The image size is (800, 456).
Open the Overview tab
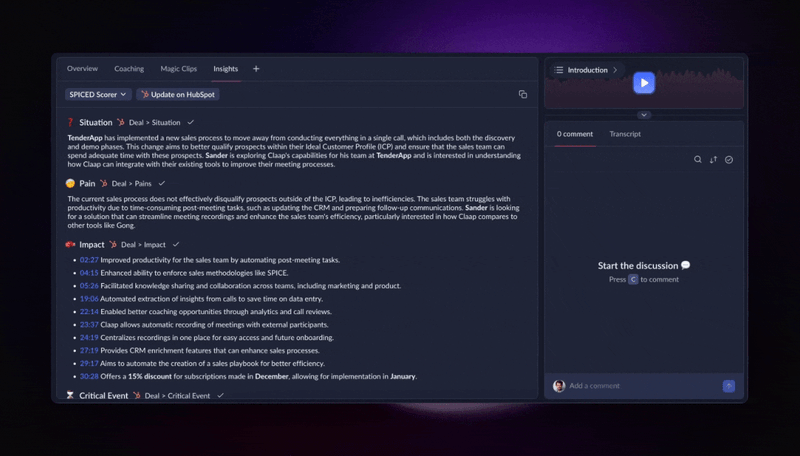click(82, 68)
